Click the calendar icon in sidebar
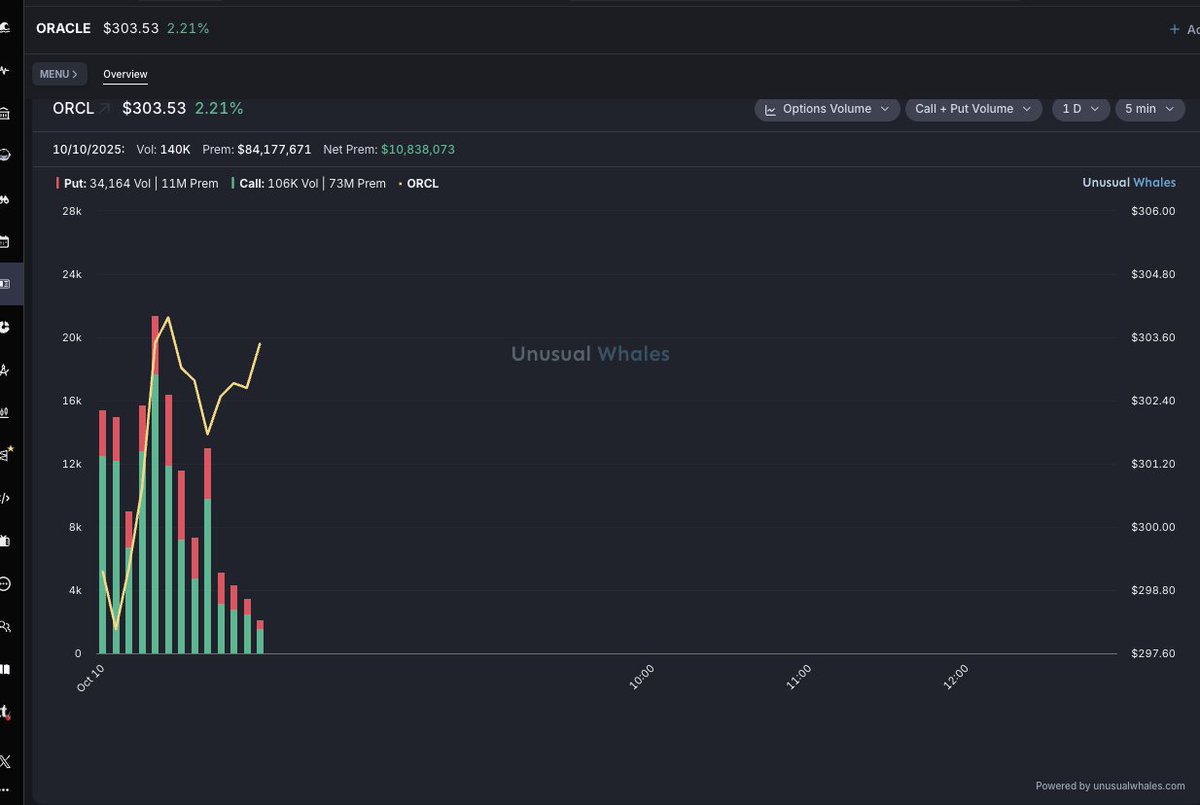Screen dimensions: 1200x805 tap(5, 241)
